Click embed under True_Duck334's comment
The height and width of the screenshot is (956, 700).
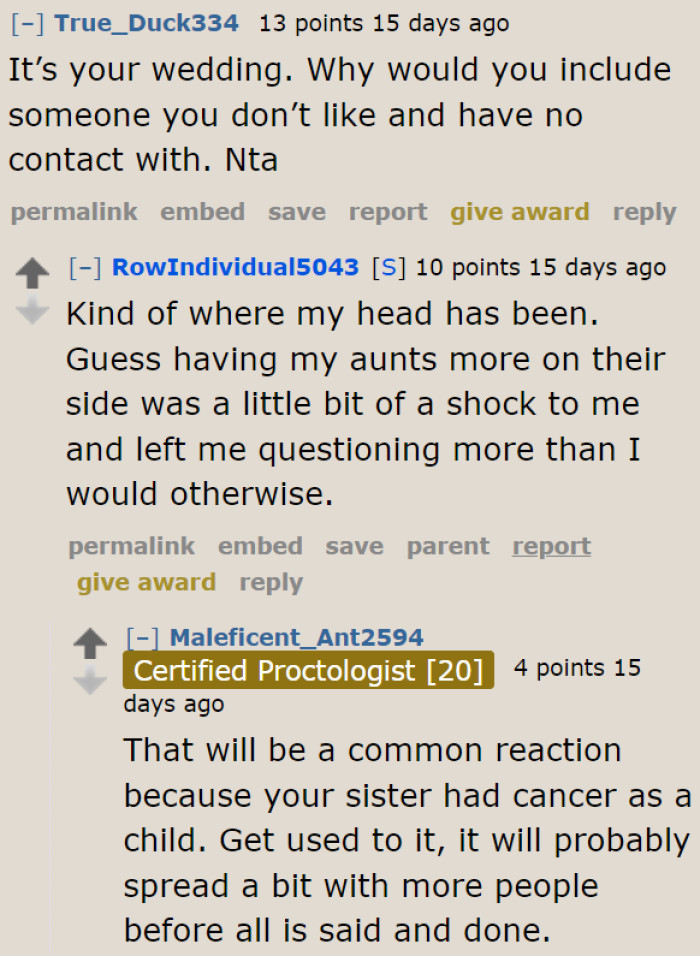point(203,212)
